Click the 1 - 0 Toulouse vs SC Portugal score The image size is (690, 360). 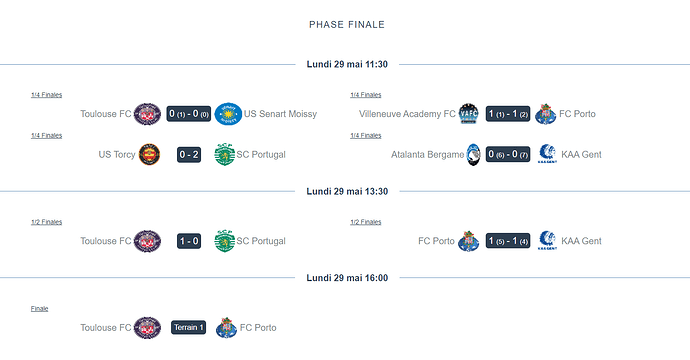(x=189, y=241)
